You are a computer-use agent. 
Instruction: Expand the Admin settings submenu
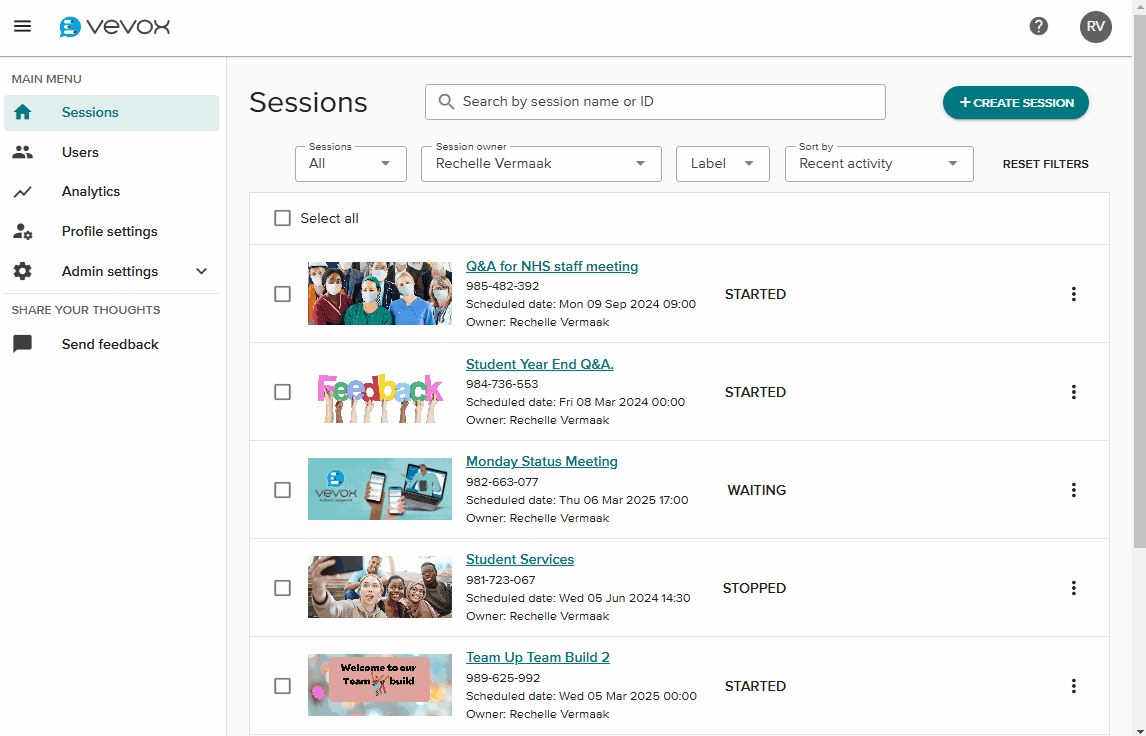click(201, 271)
